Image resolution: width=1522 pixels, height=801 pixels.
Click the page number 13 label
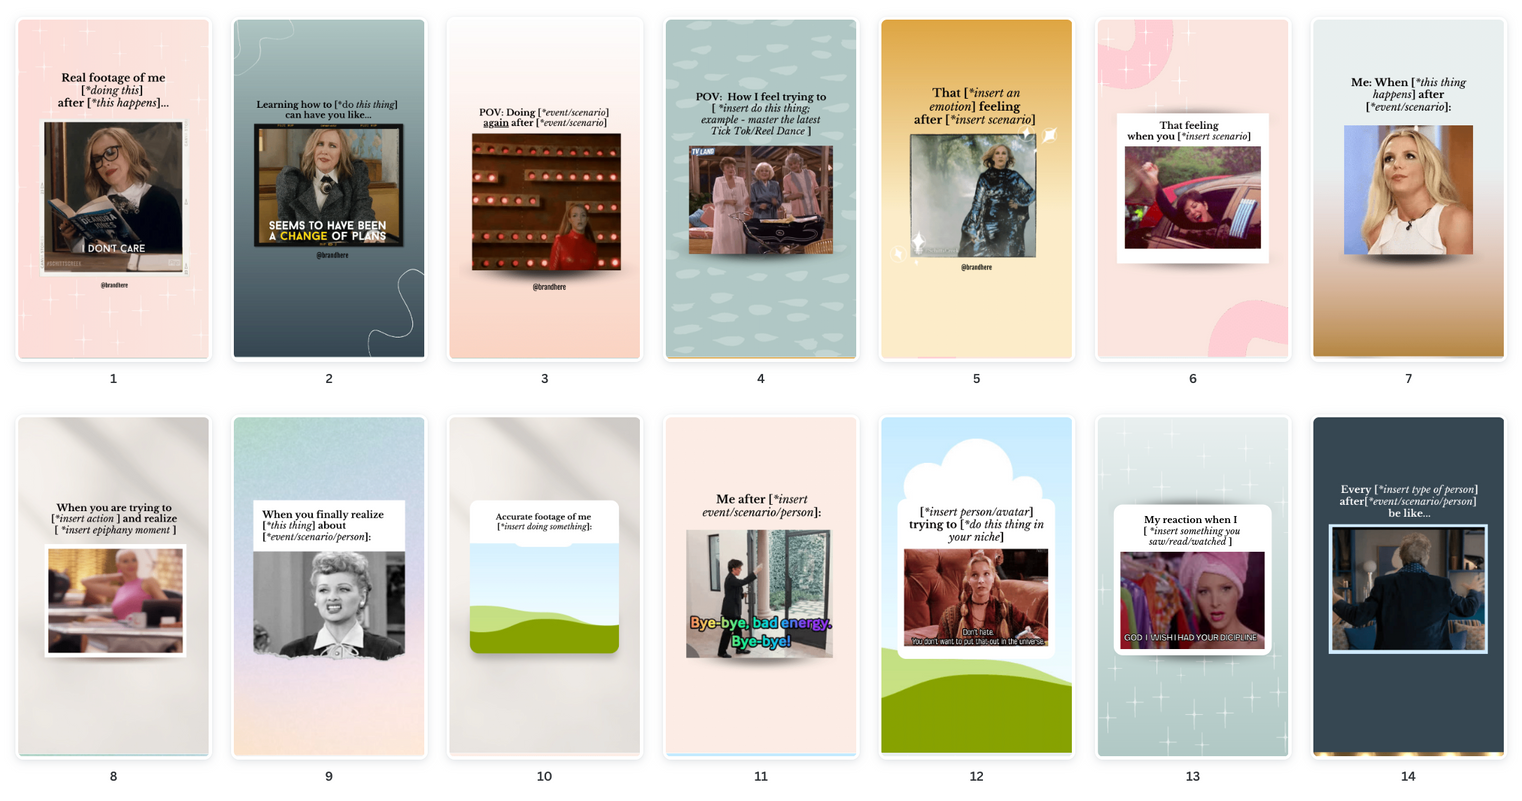(1193, 777)
